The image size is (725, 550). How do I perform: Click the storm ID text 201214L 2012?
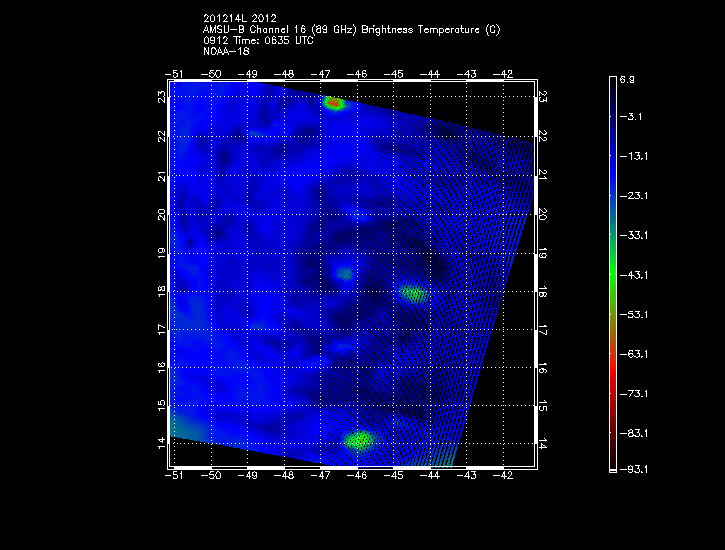point(239,18)
